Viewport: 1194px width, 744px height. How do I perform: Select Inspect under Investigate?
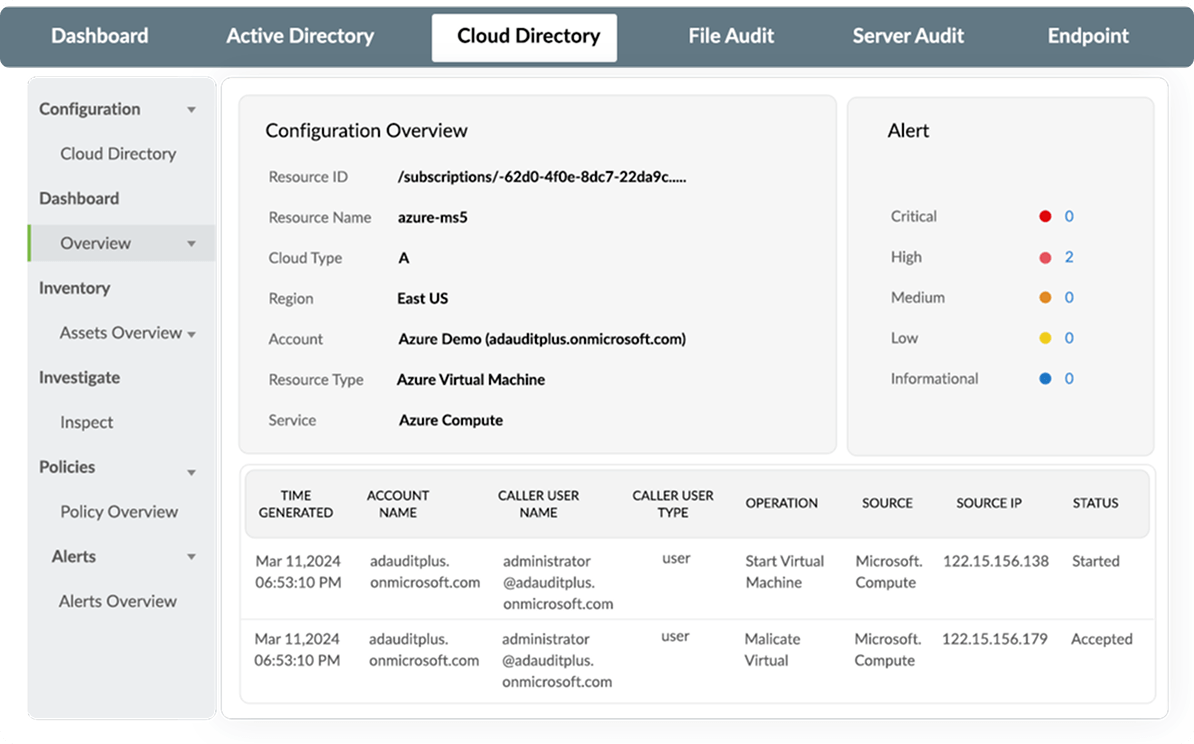pyautogui.click(x=86, y=422)
